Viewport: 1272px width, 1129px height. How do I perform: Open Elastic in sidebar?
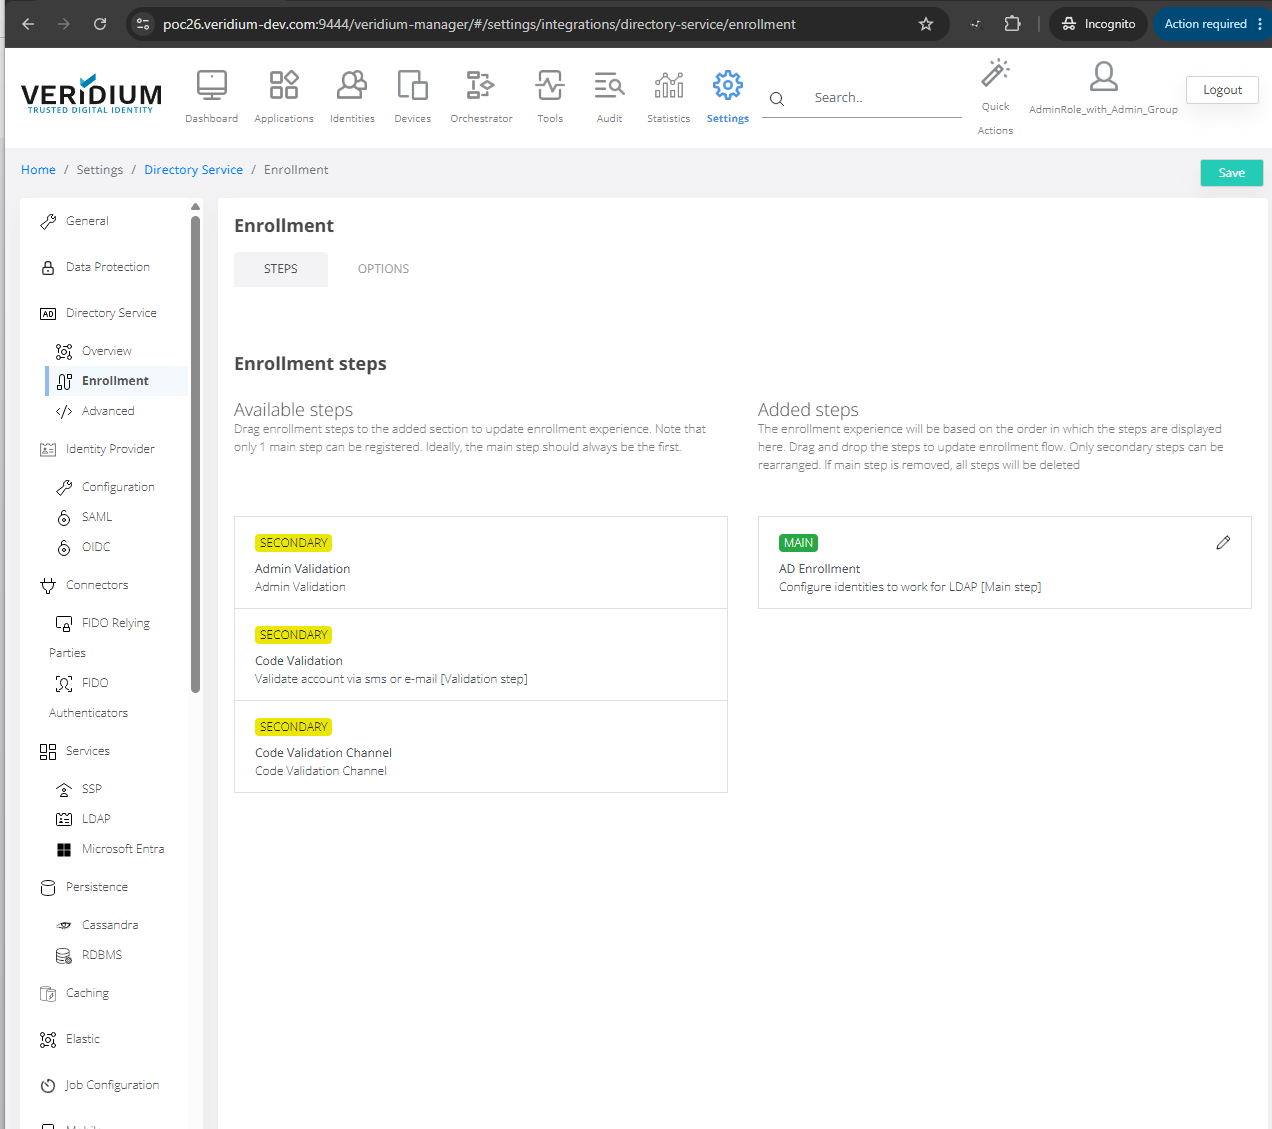coord(83,1039)
